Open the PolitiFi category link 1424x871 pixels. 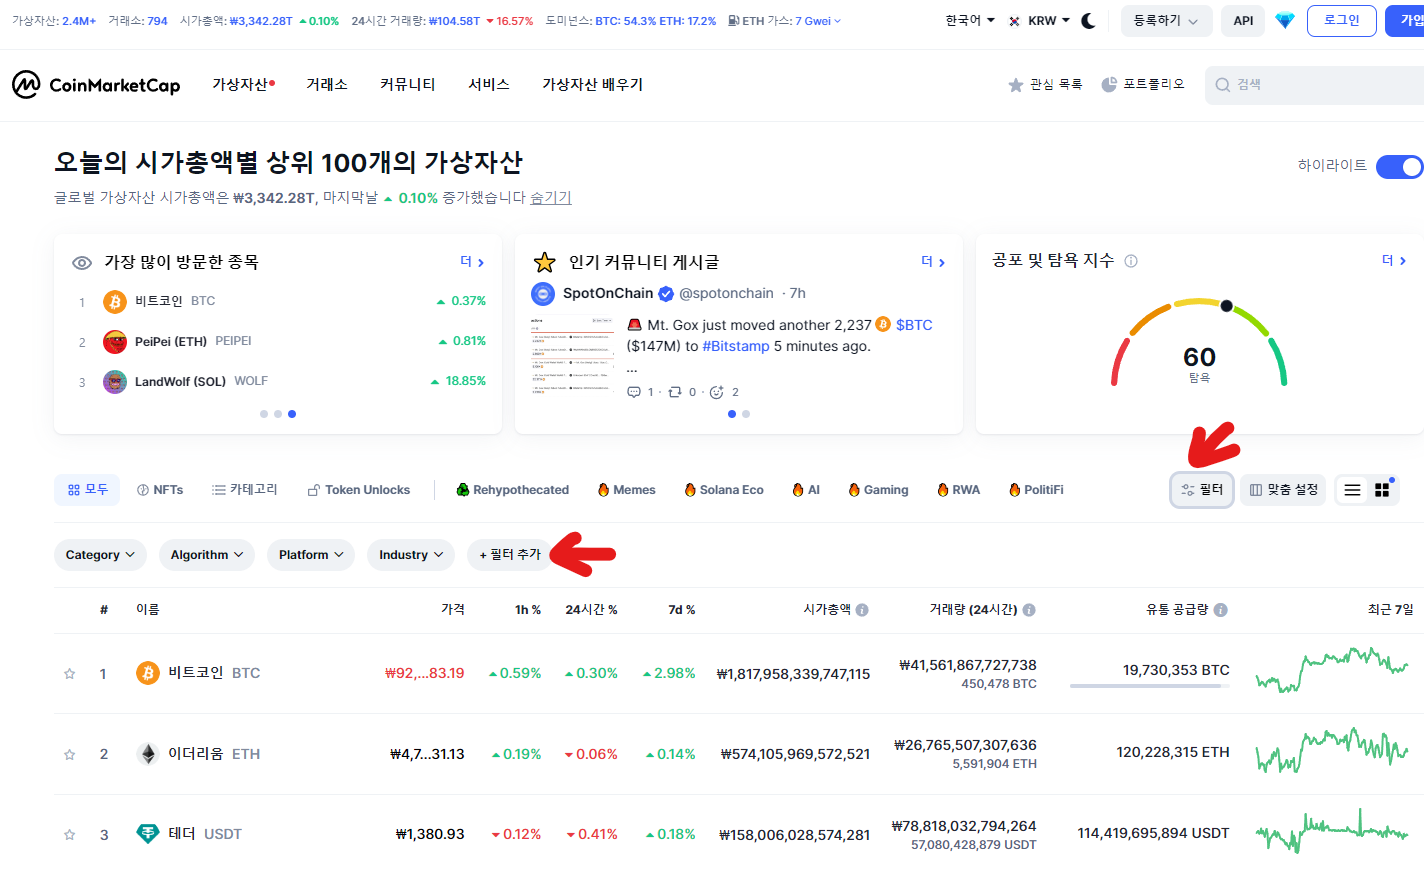pyautogui.click(x=1036, y=490)
